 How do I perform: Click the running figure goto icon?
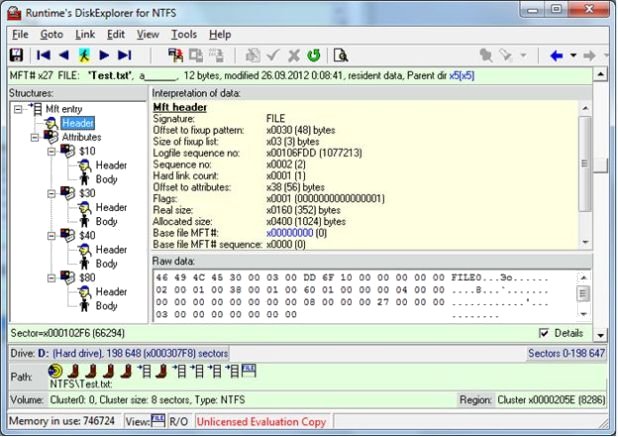(84, 56)
